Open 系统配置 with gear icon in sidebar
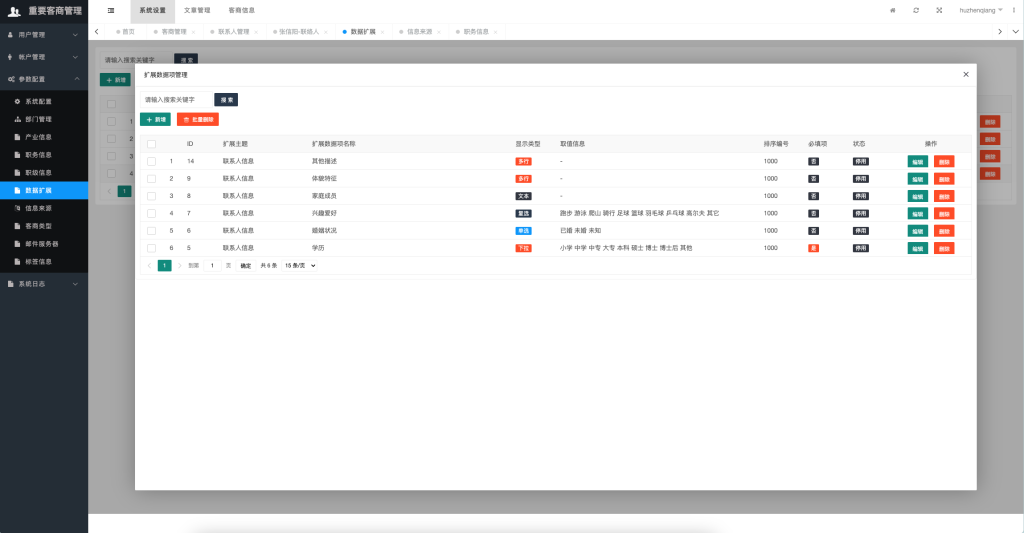The image size is (1024, 533). 38,101
